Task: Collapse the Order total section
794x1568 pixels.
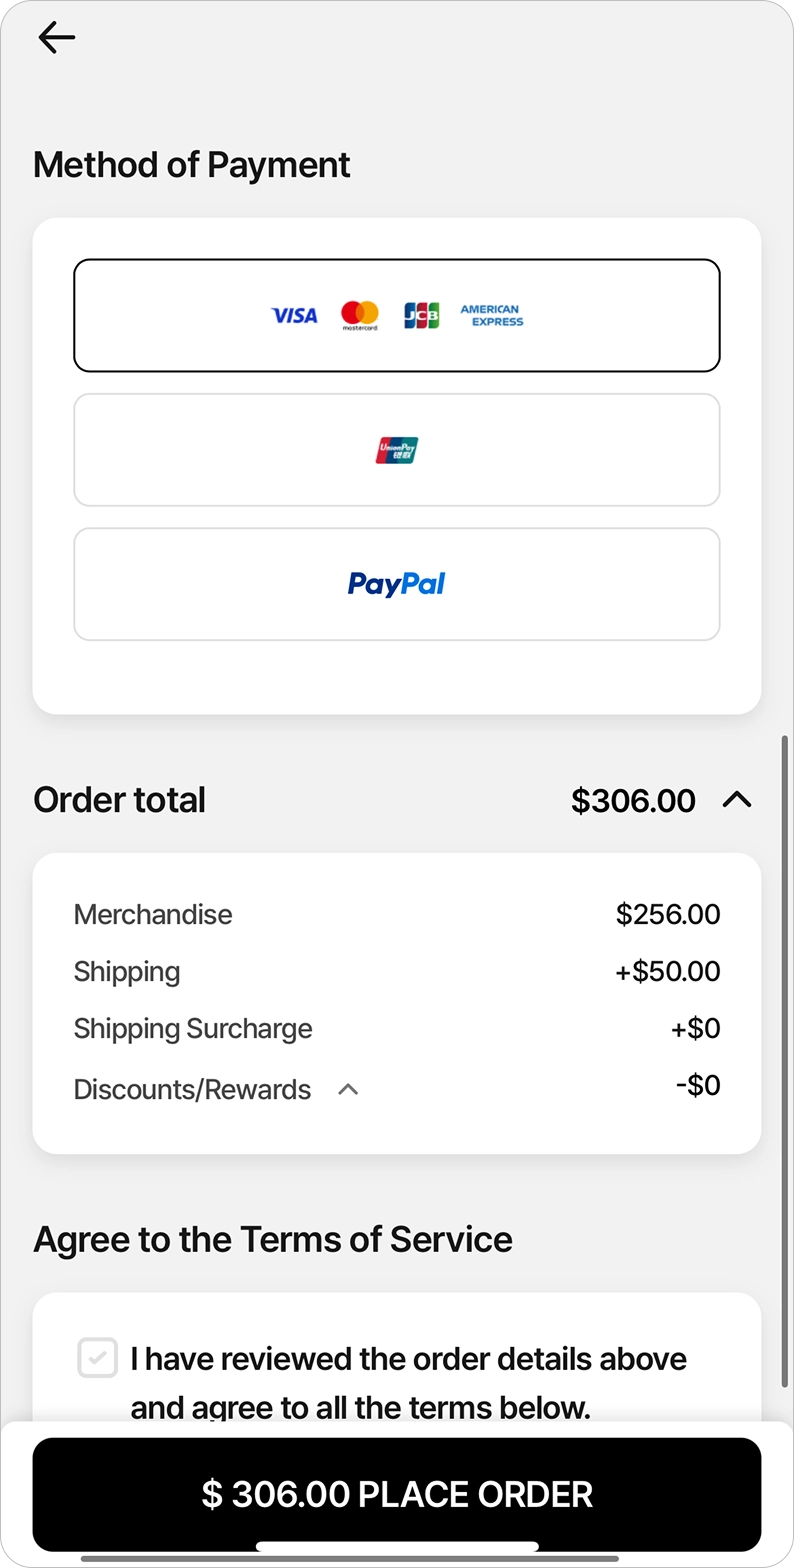Action: pyautogui.click(x=737, y=800)
